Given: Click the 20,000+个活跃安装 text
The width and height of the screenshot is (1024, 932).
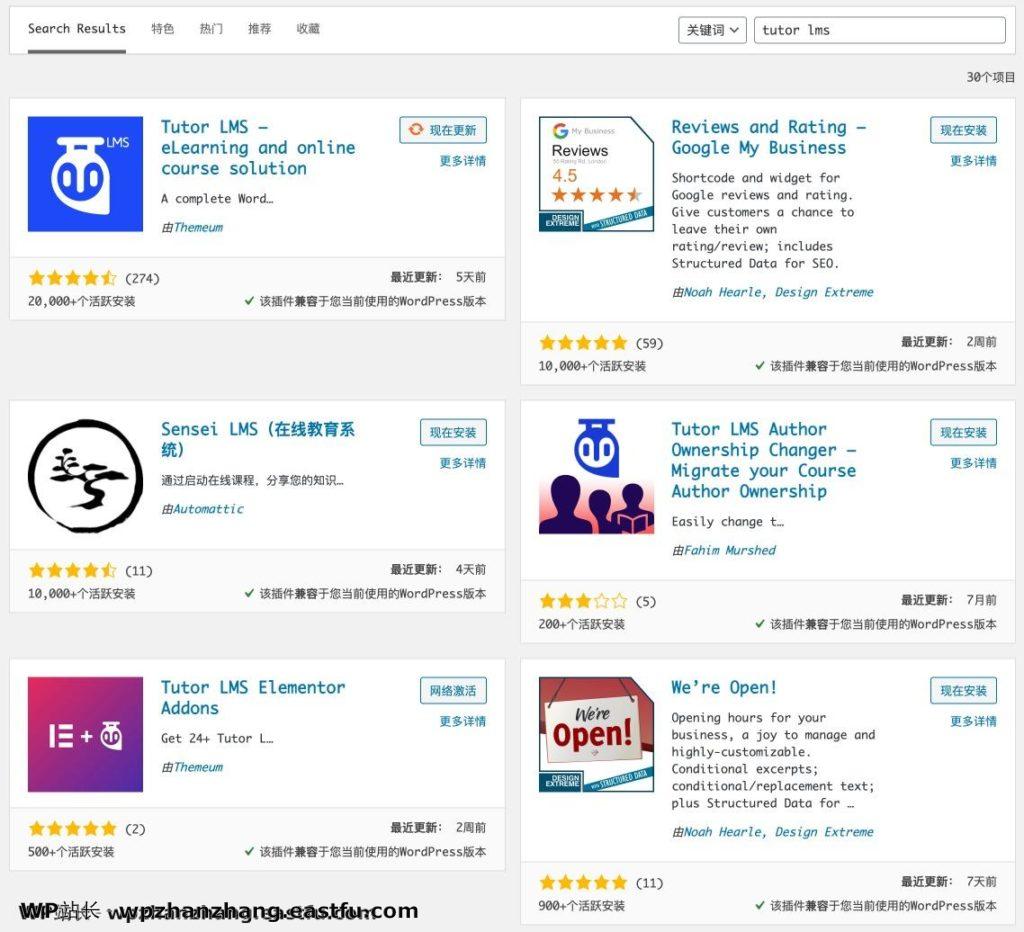Looking at the screenshot, I should [81, 301].
